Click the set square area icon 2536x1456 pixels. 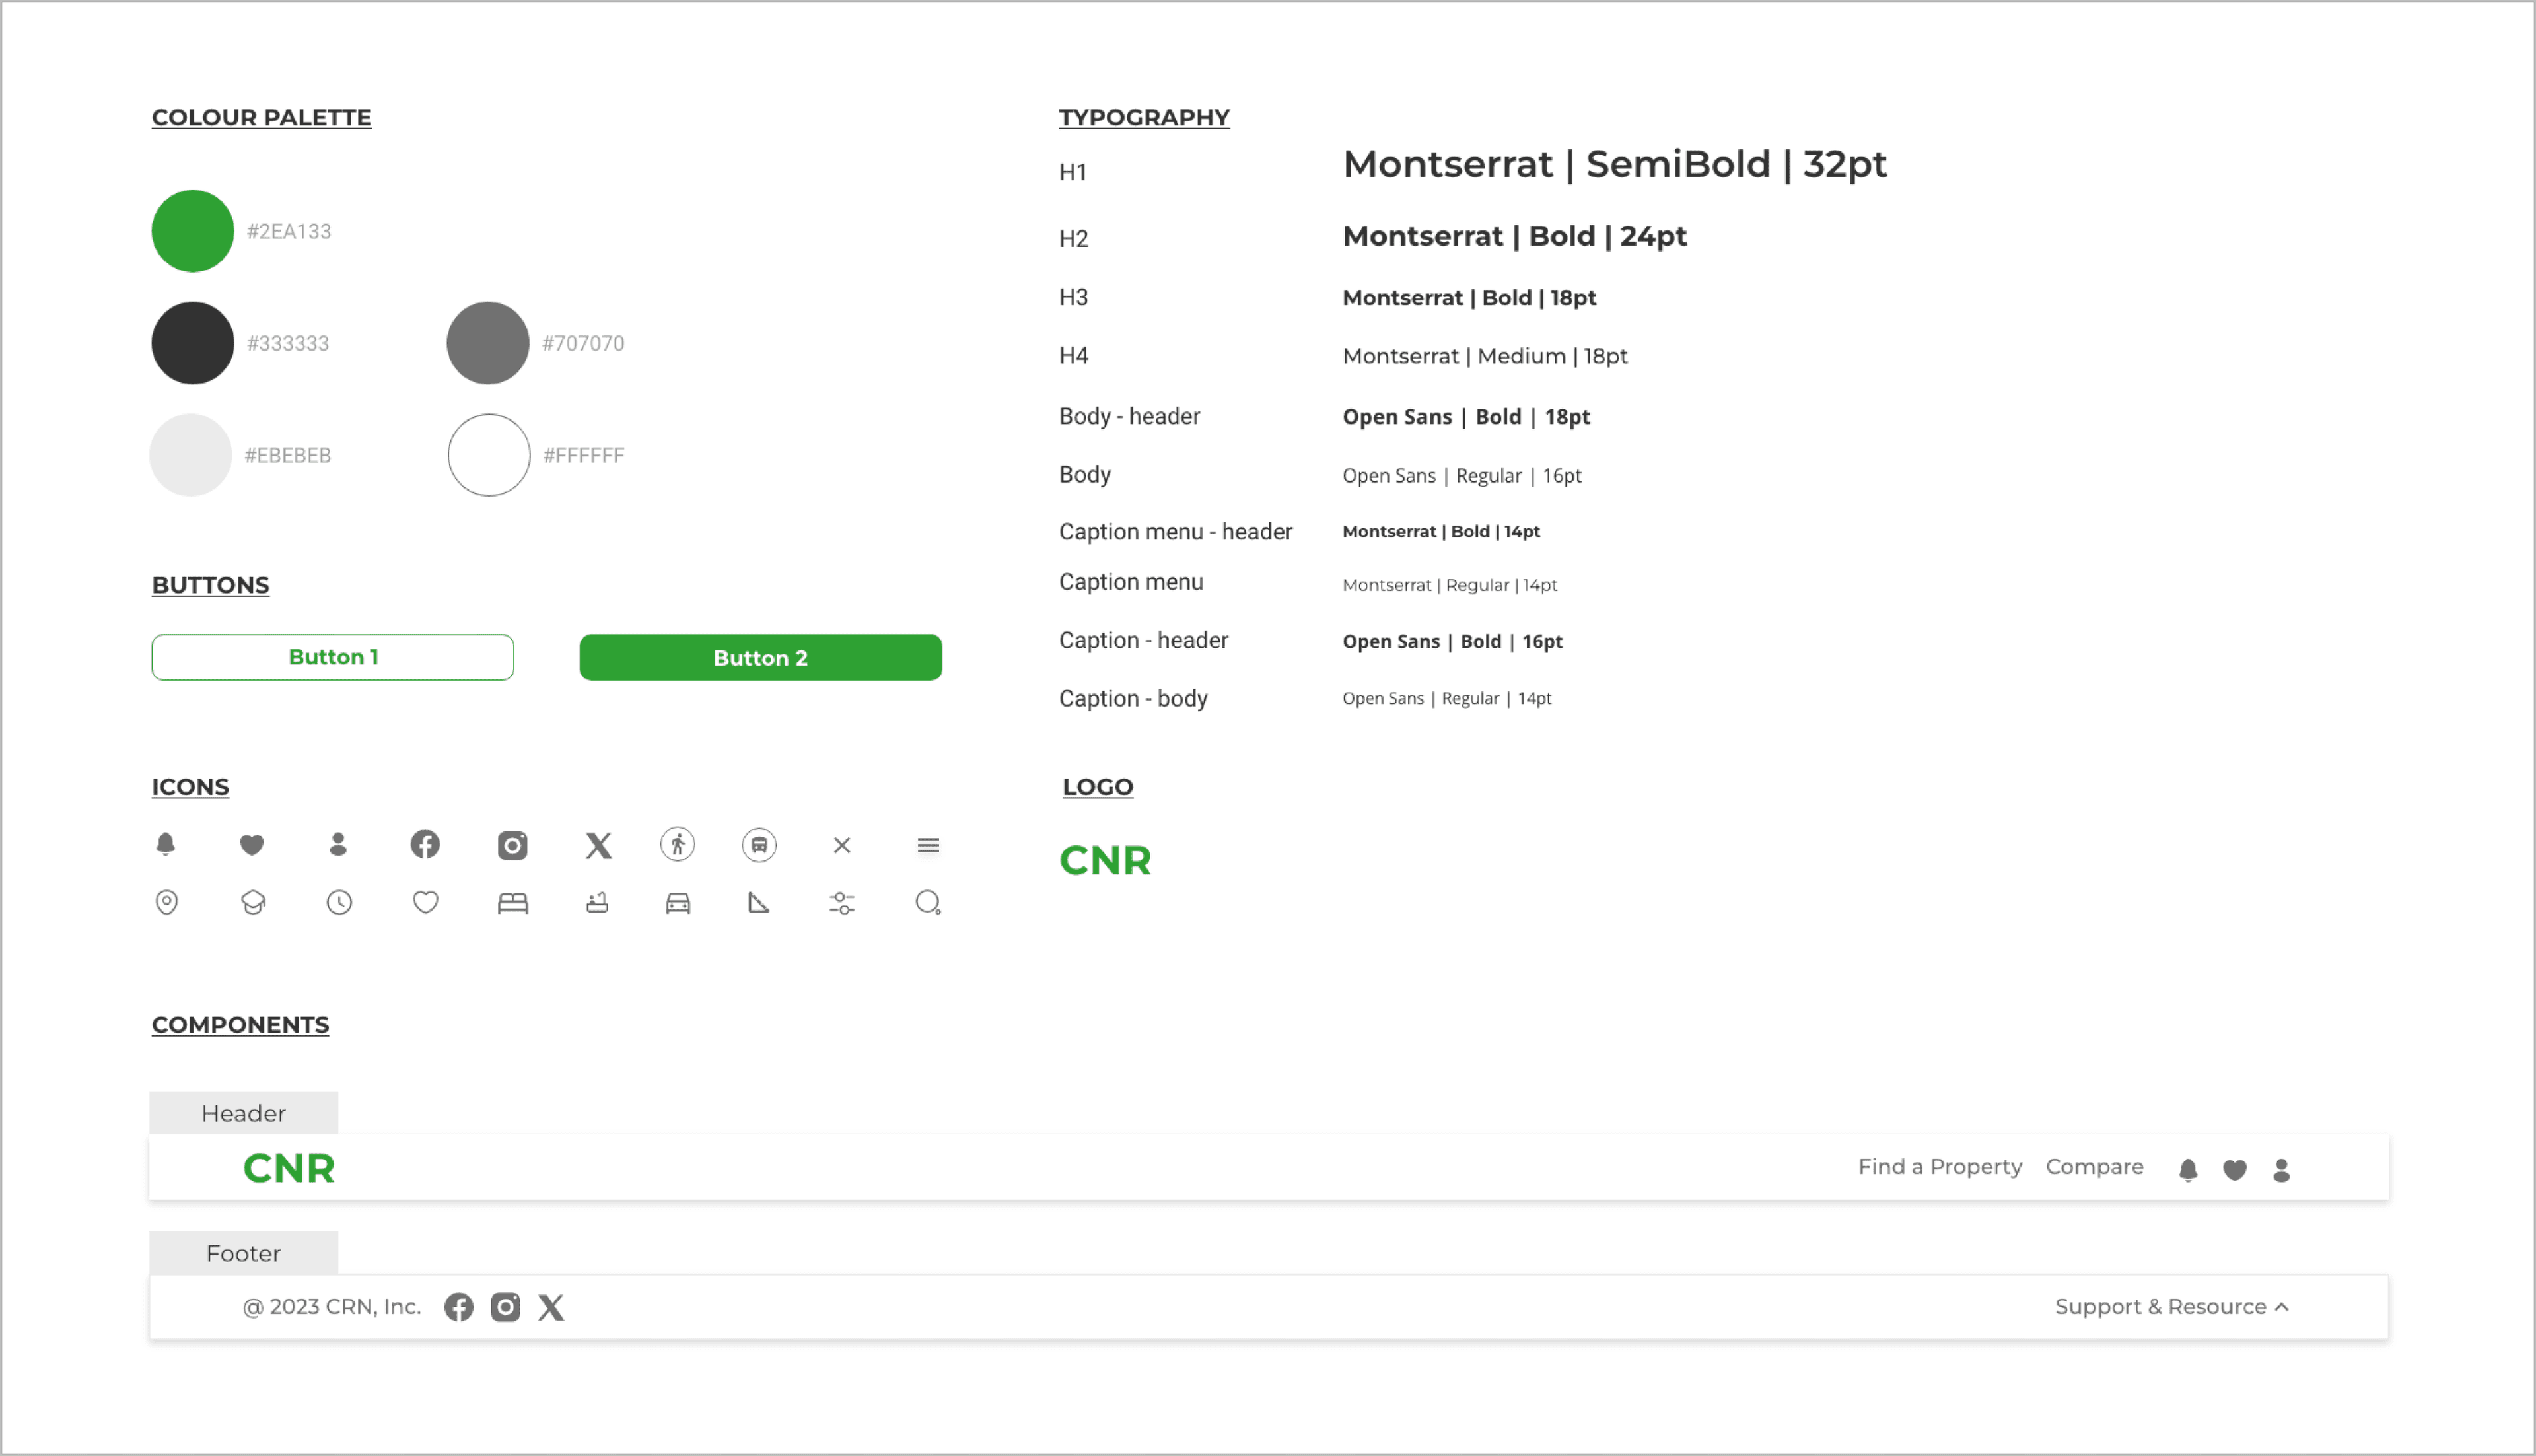point(759,903)
